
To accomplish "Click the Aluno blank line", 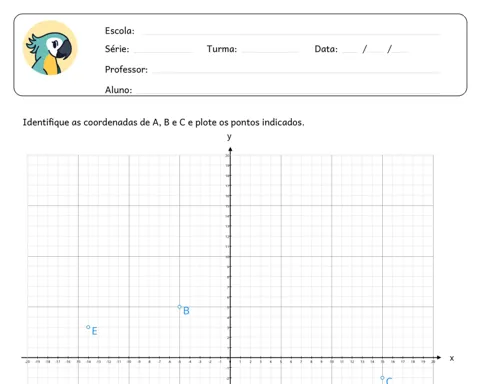I will (x=288, y=93).
